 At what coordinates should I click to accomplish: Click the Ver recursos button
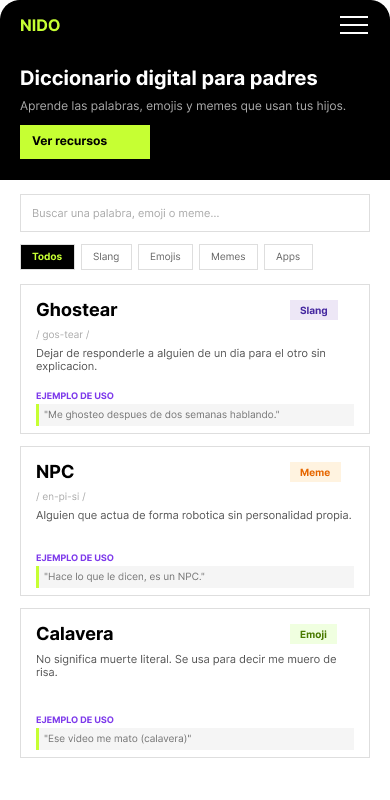85,142
